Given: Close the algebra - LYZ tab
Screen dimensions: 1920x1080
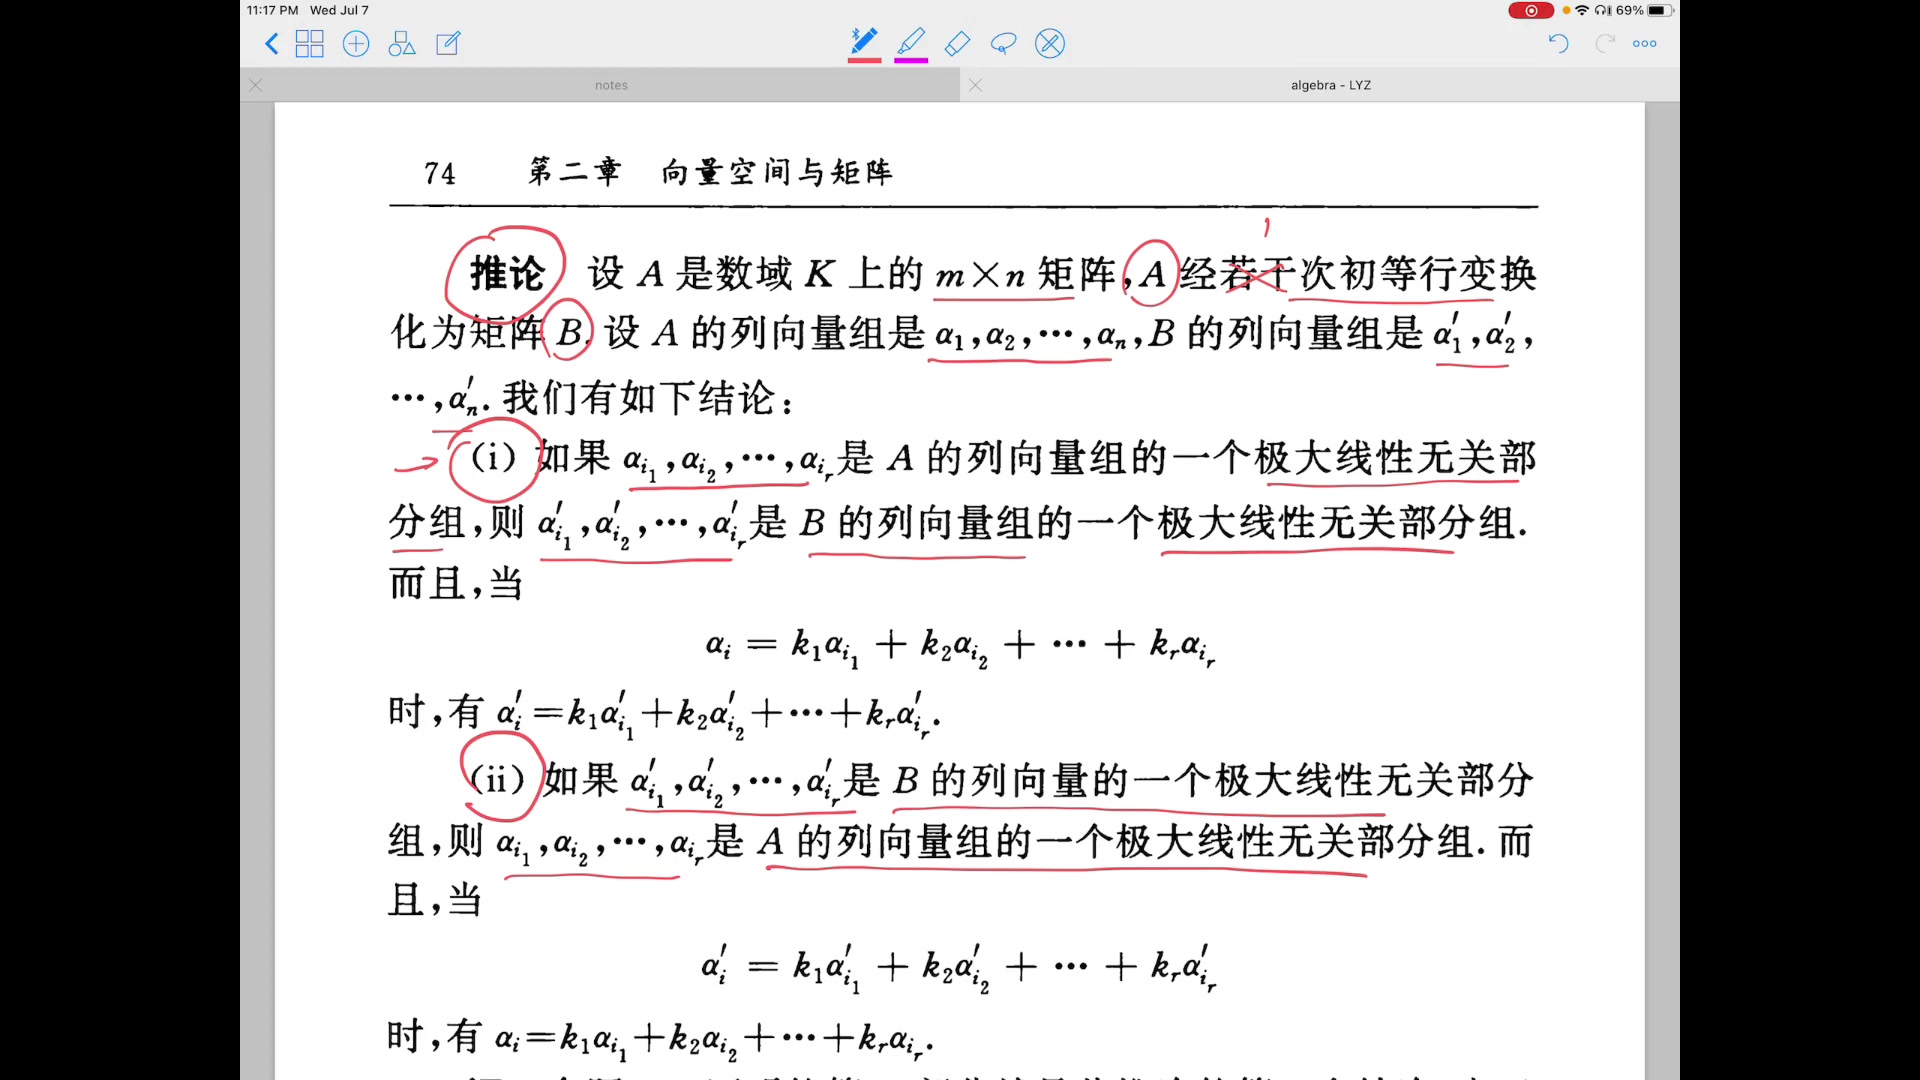Looking at the screenshot, I should [976, 85].
